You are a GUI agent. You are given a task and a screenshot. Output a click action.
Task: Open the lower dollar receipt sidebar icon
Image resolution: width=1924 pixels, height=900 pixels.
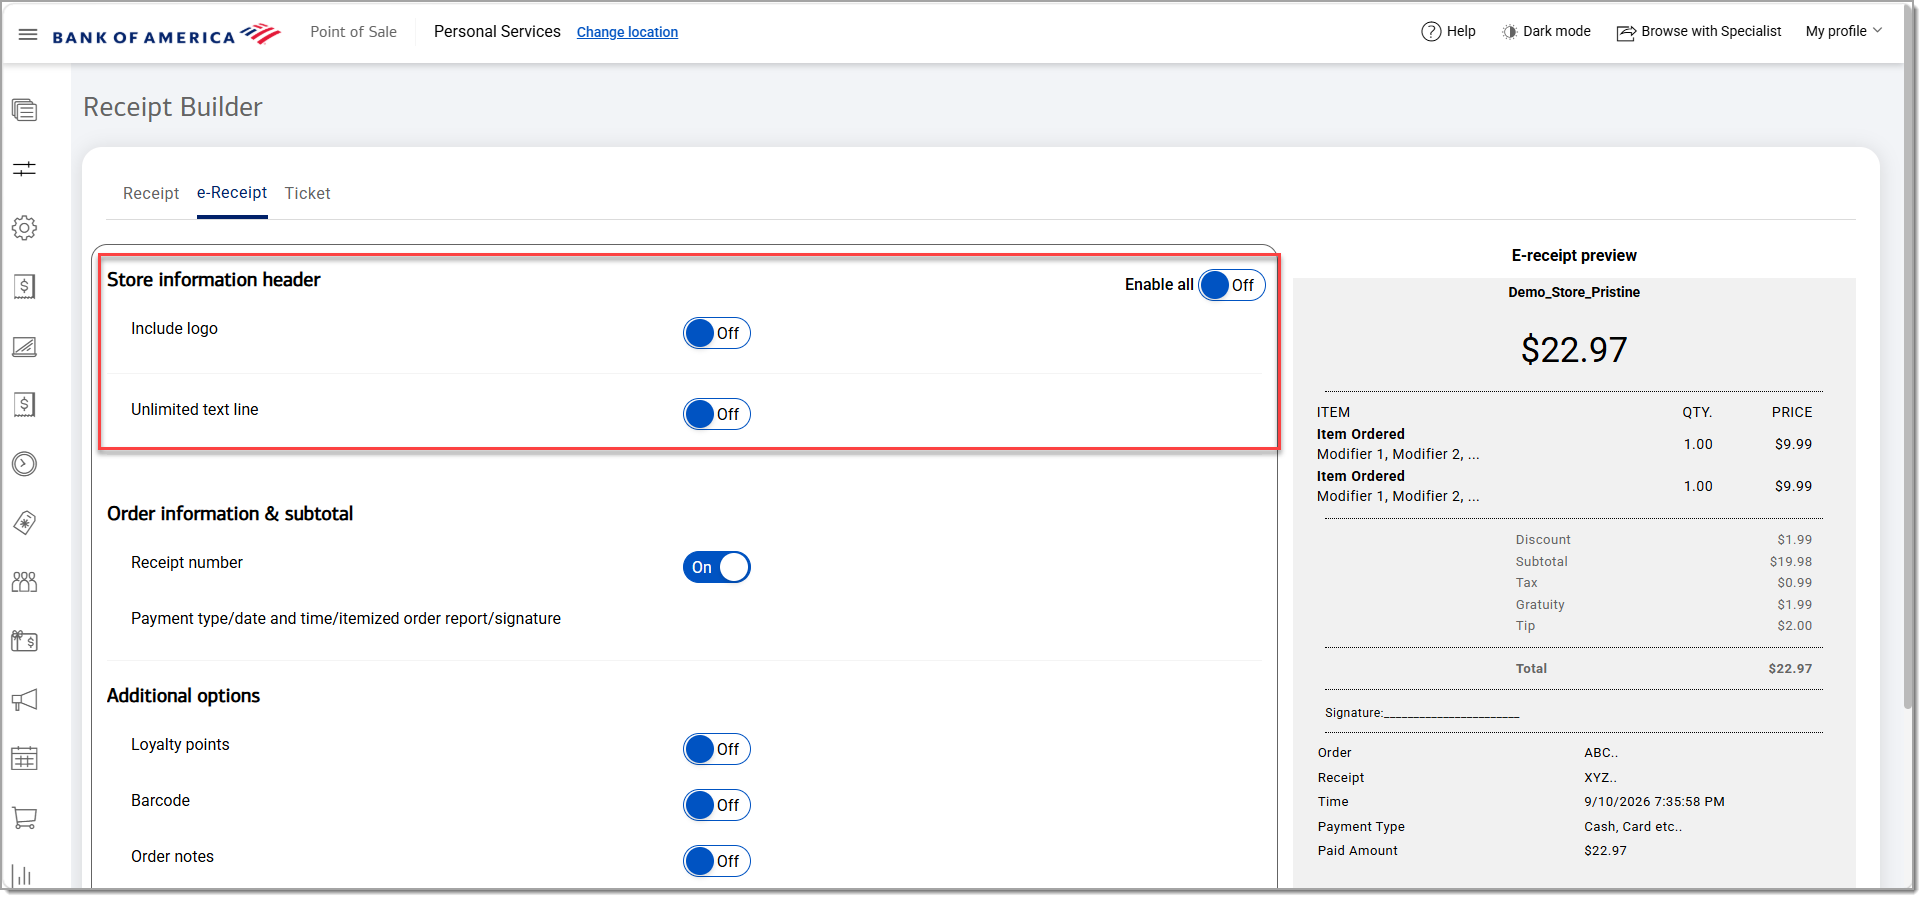(x=25, y=405)
